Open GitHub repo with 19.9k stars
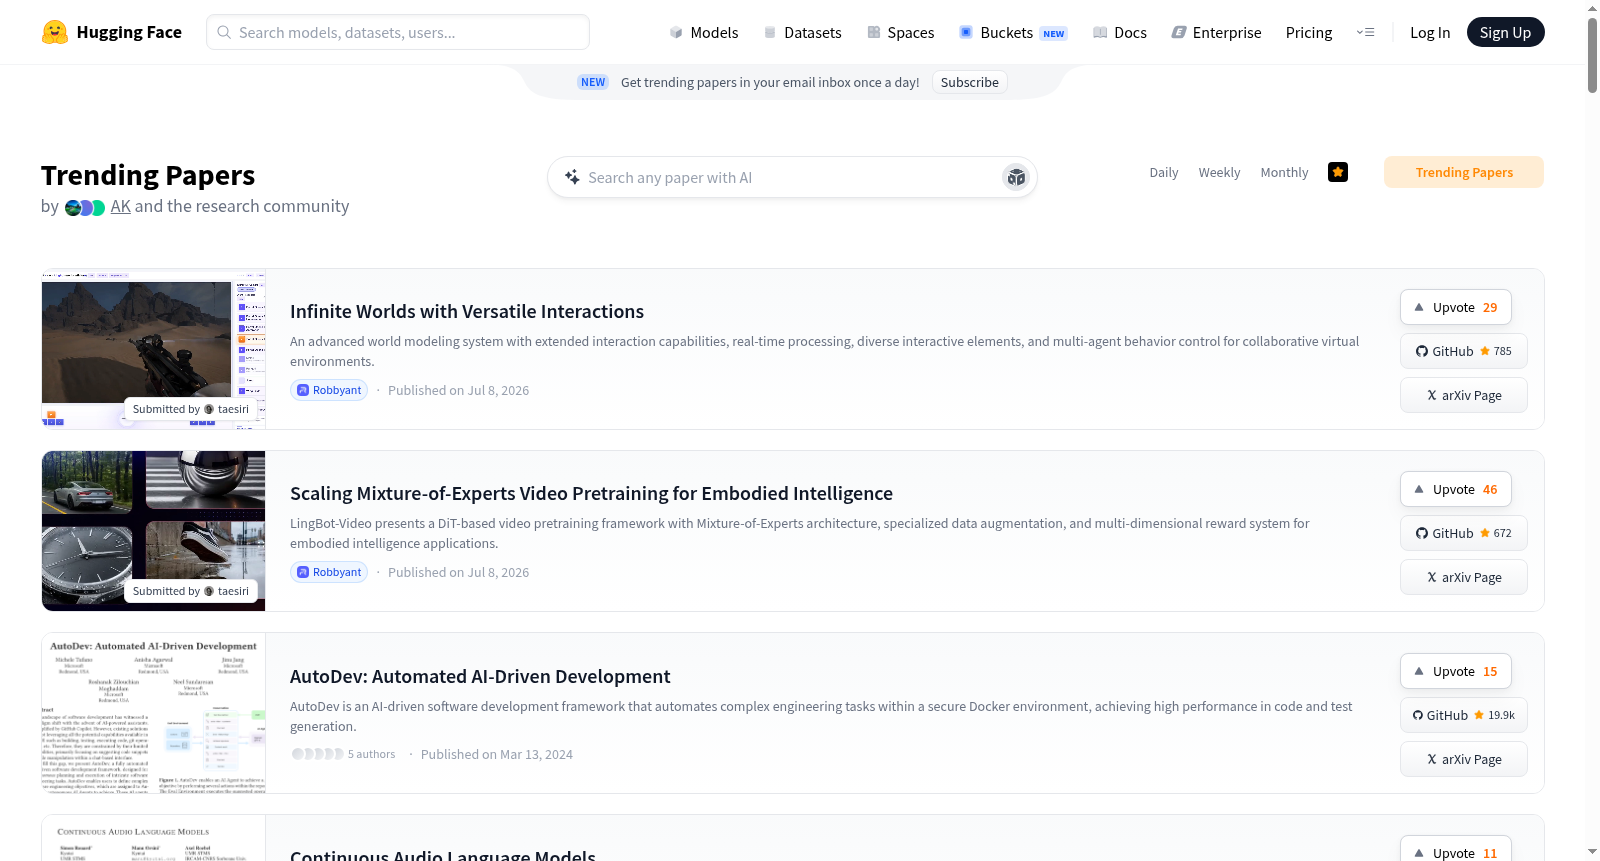This screenshot has width=1600, height=861. tap(1464, 715)
